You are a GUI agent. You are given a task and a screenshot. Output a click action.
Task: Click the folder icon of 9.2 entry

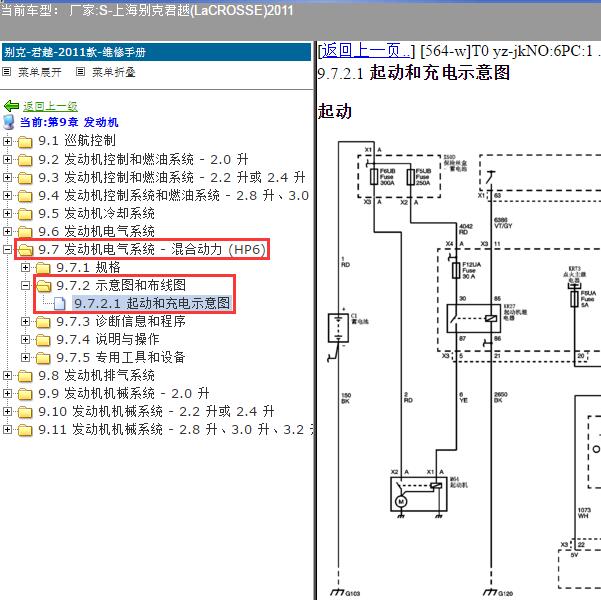[x=25, y=159]
